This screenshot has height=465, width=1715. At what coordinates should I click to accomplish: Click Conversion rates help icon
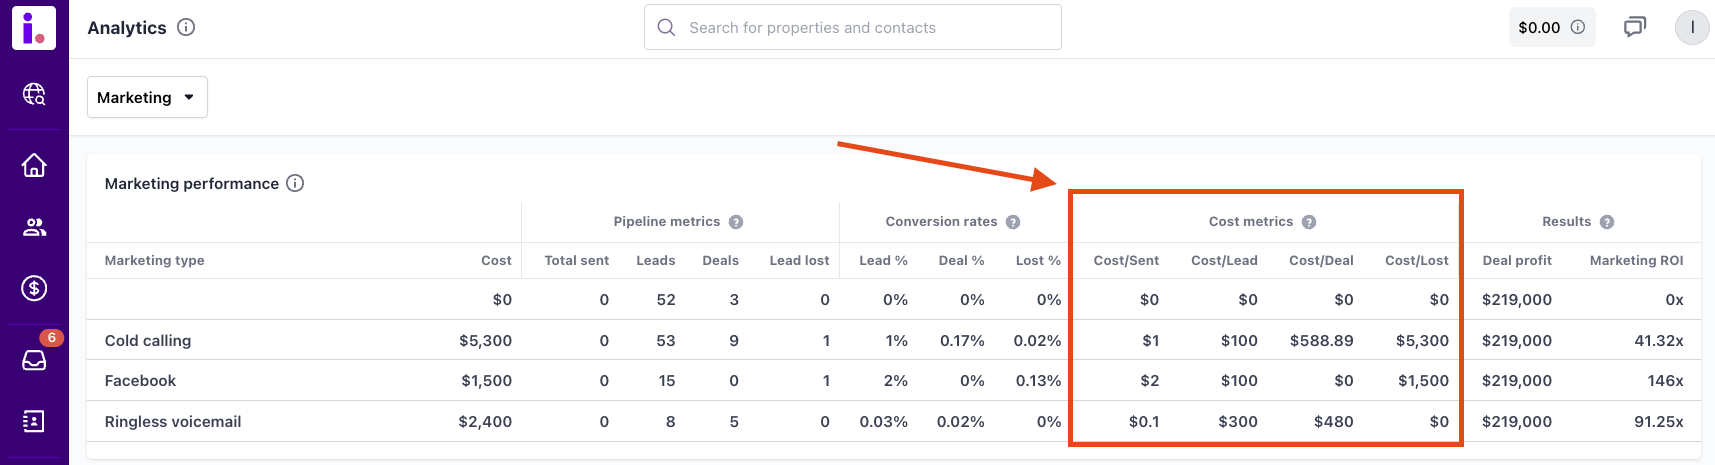(x=1013, y=222)
